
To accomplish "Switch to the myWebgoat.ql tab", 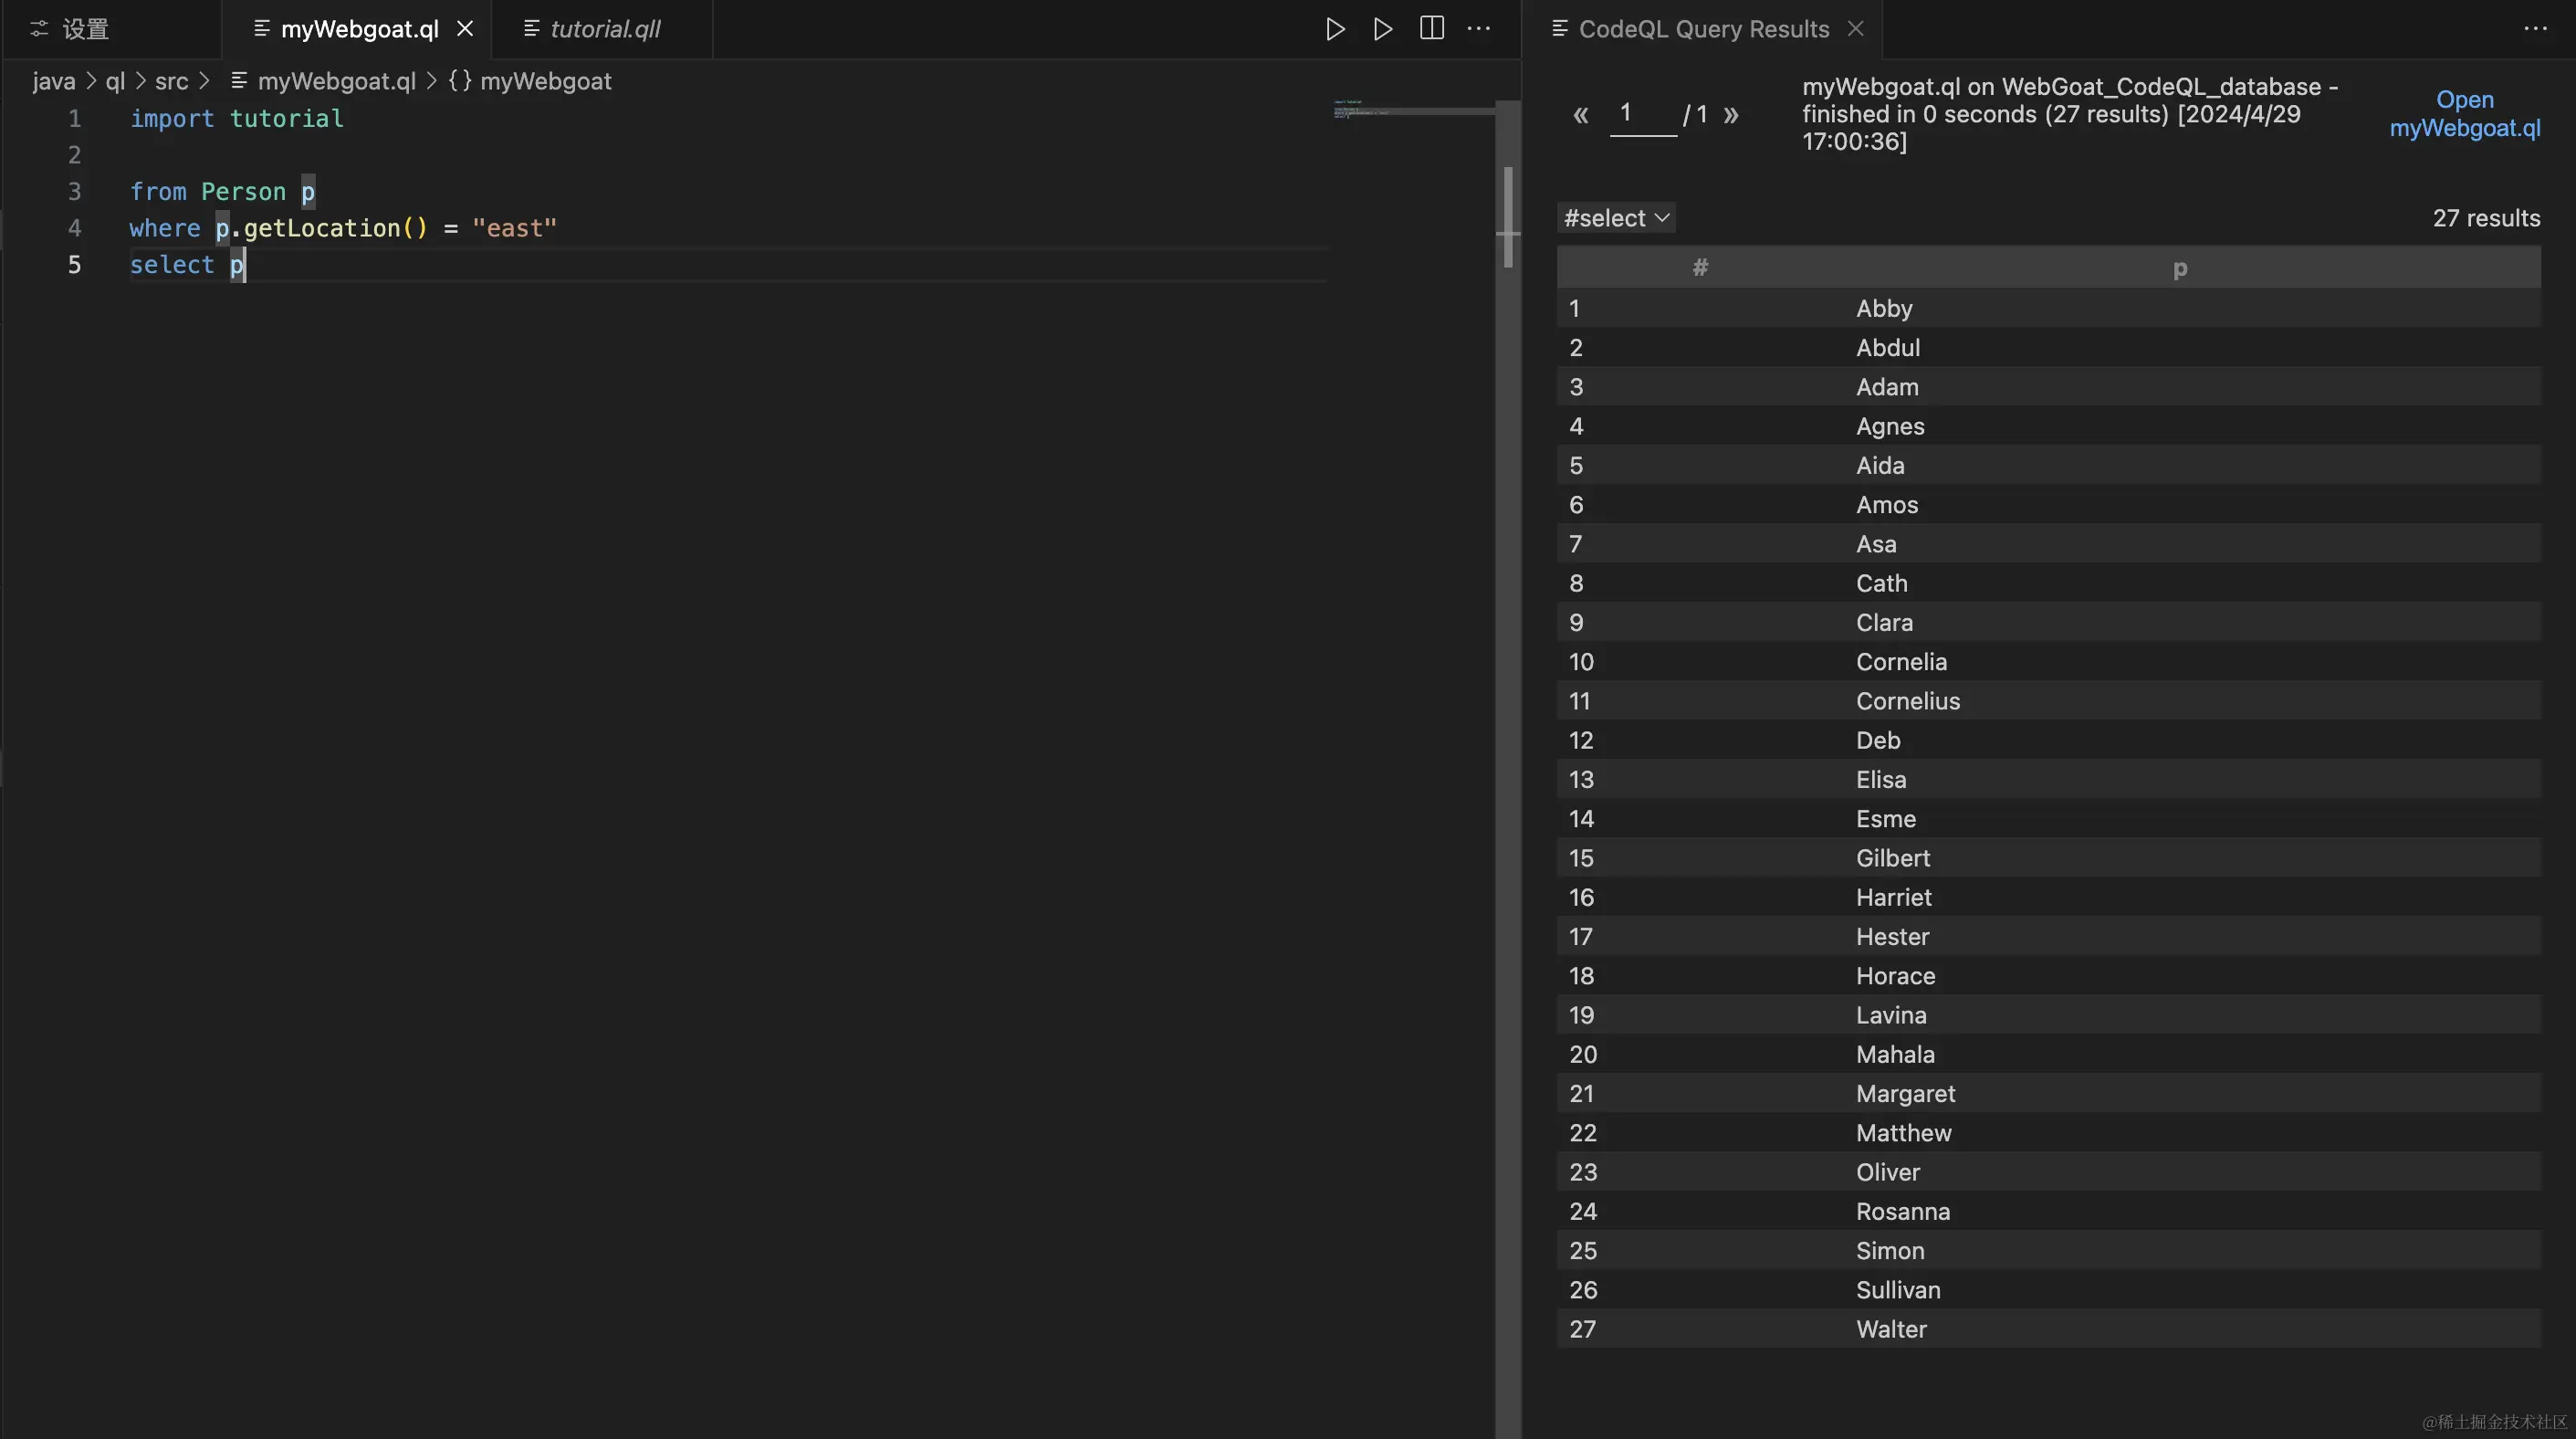I will click(357, 29).
